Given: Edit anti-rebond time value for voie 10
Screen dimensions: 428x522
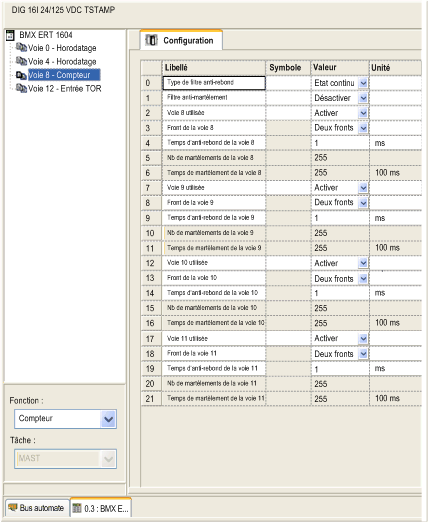Looking at the screenshot, I should click(x=340, y=293).
